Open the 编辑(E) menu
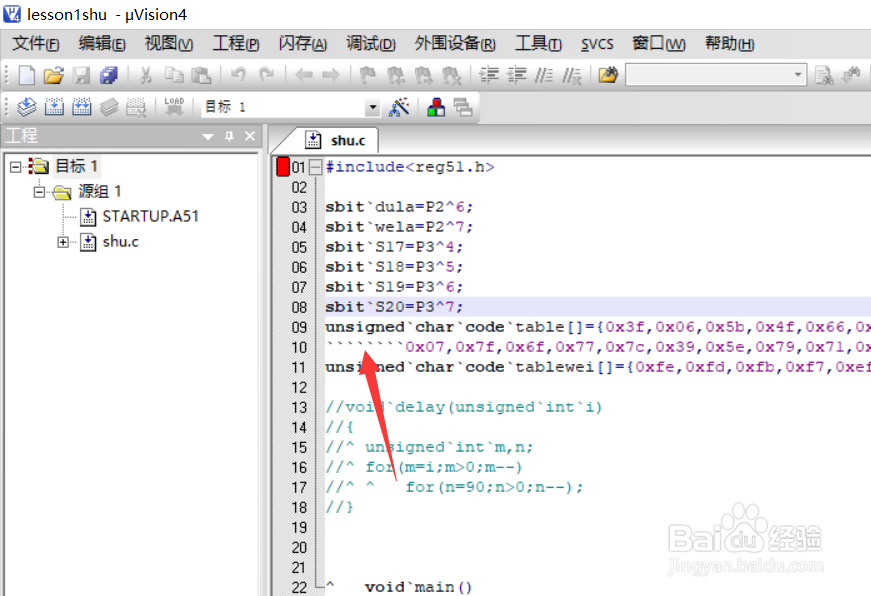 (x=102, y=43)
